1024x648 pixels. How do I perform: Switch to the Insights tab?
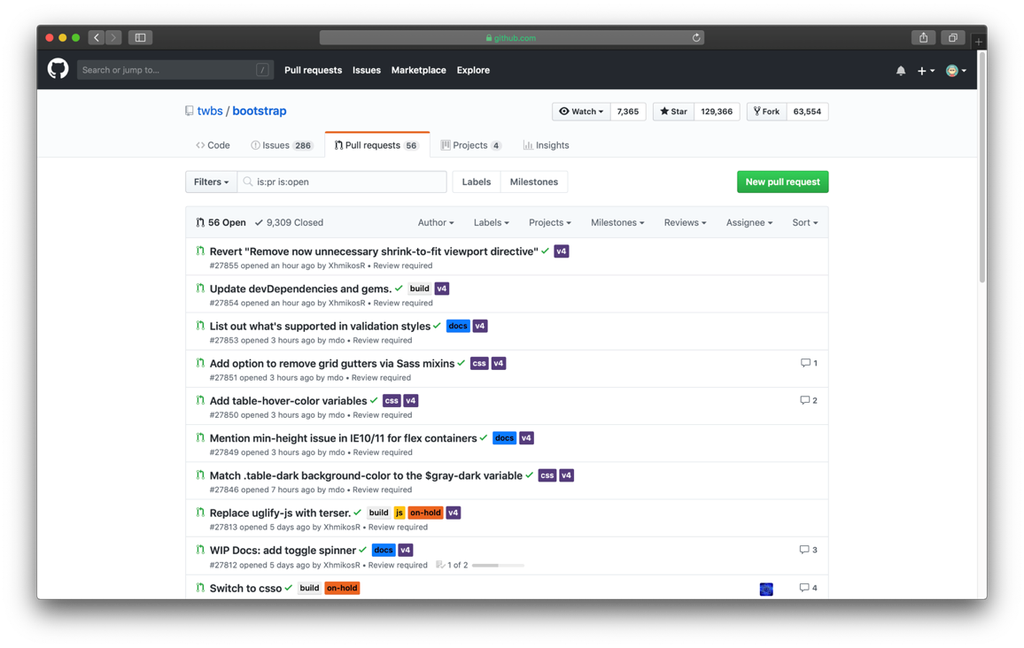click(546, 145)
